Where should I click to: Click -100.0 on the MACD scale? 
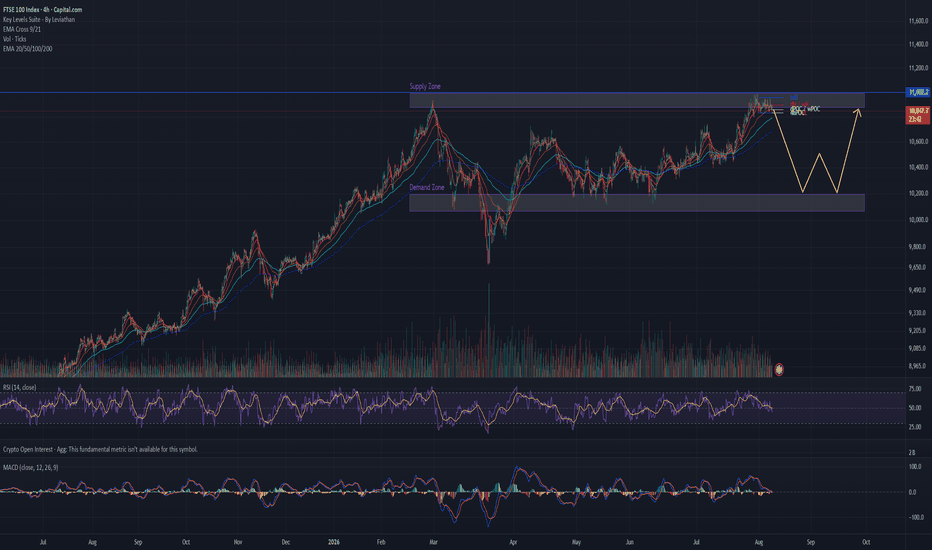point(914,517)
